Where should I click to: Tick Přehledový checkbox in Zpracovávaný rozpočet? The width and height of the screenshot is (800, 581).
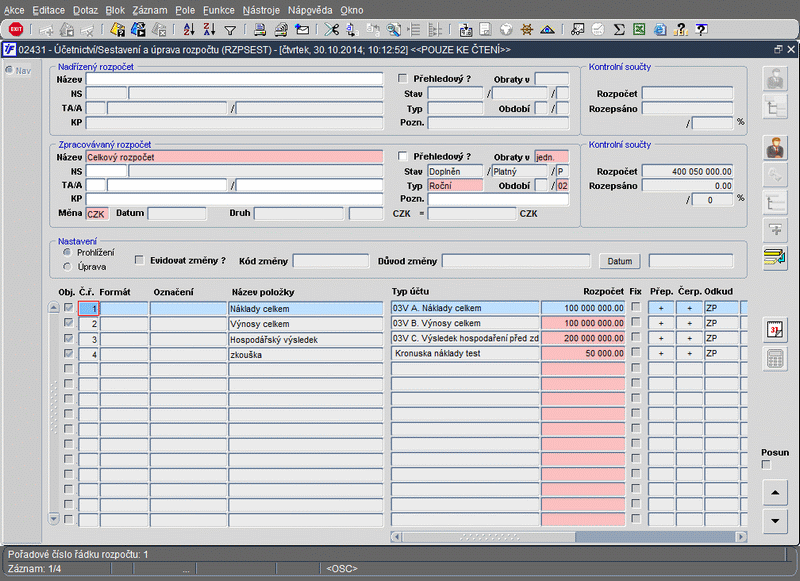403,157
